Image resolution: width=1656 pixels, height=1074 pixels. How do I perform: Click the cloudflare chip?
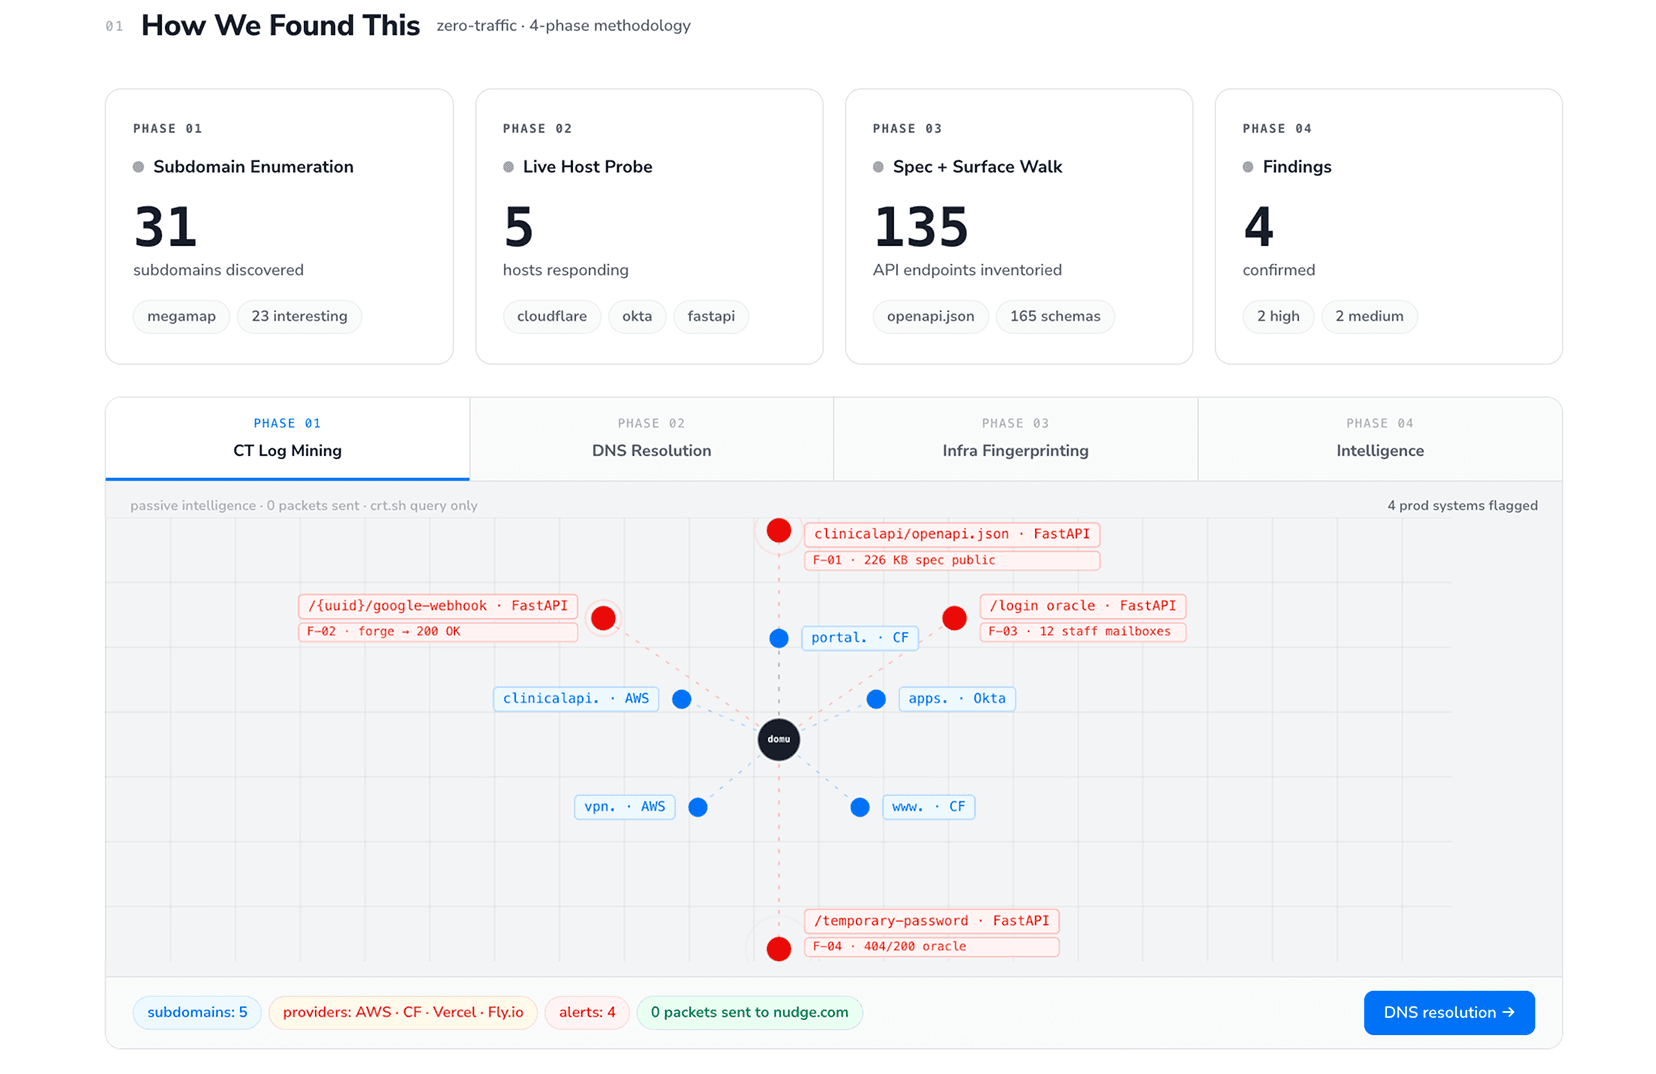552,317
